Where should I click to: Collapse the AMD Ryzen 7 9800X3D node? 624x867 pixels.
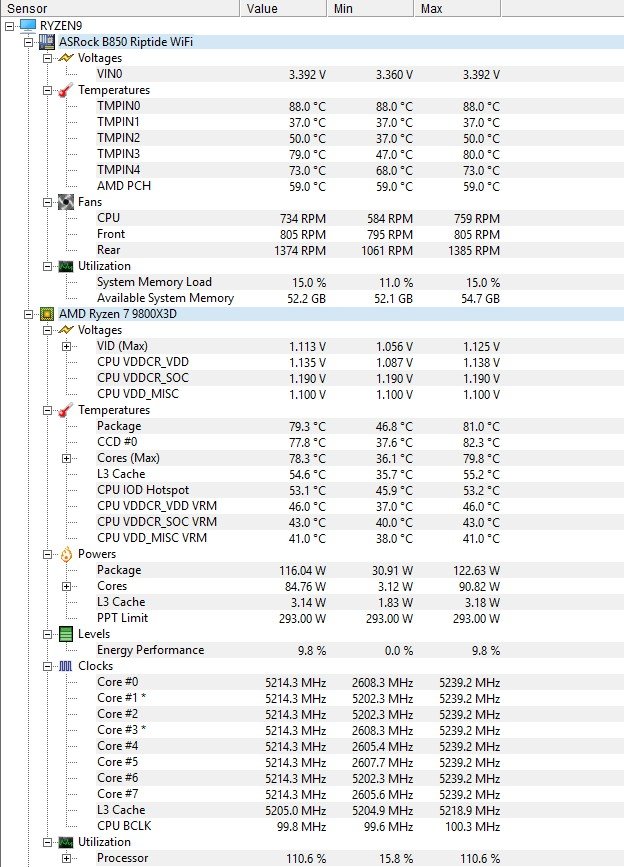pos(28,314)
